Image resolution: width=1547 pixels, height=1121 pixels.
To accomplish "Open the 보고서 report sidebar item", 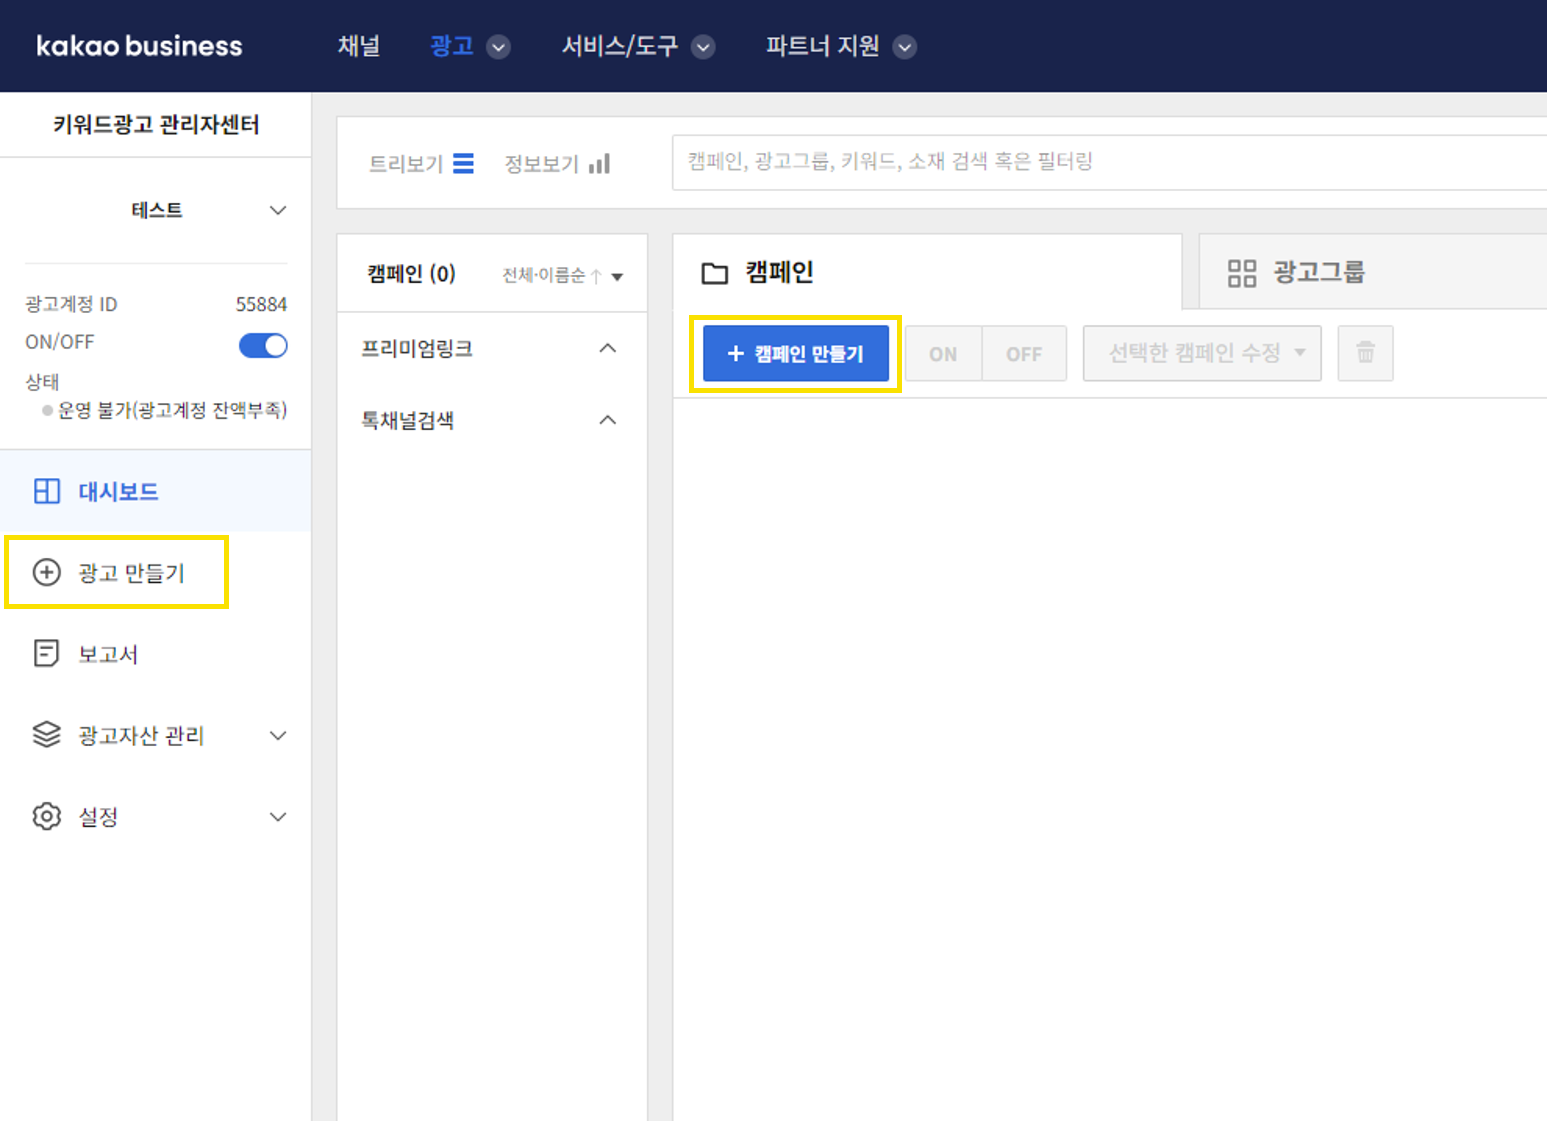I will (107, 654).
